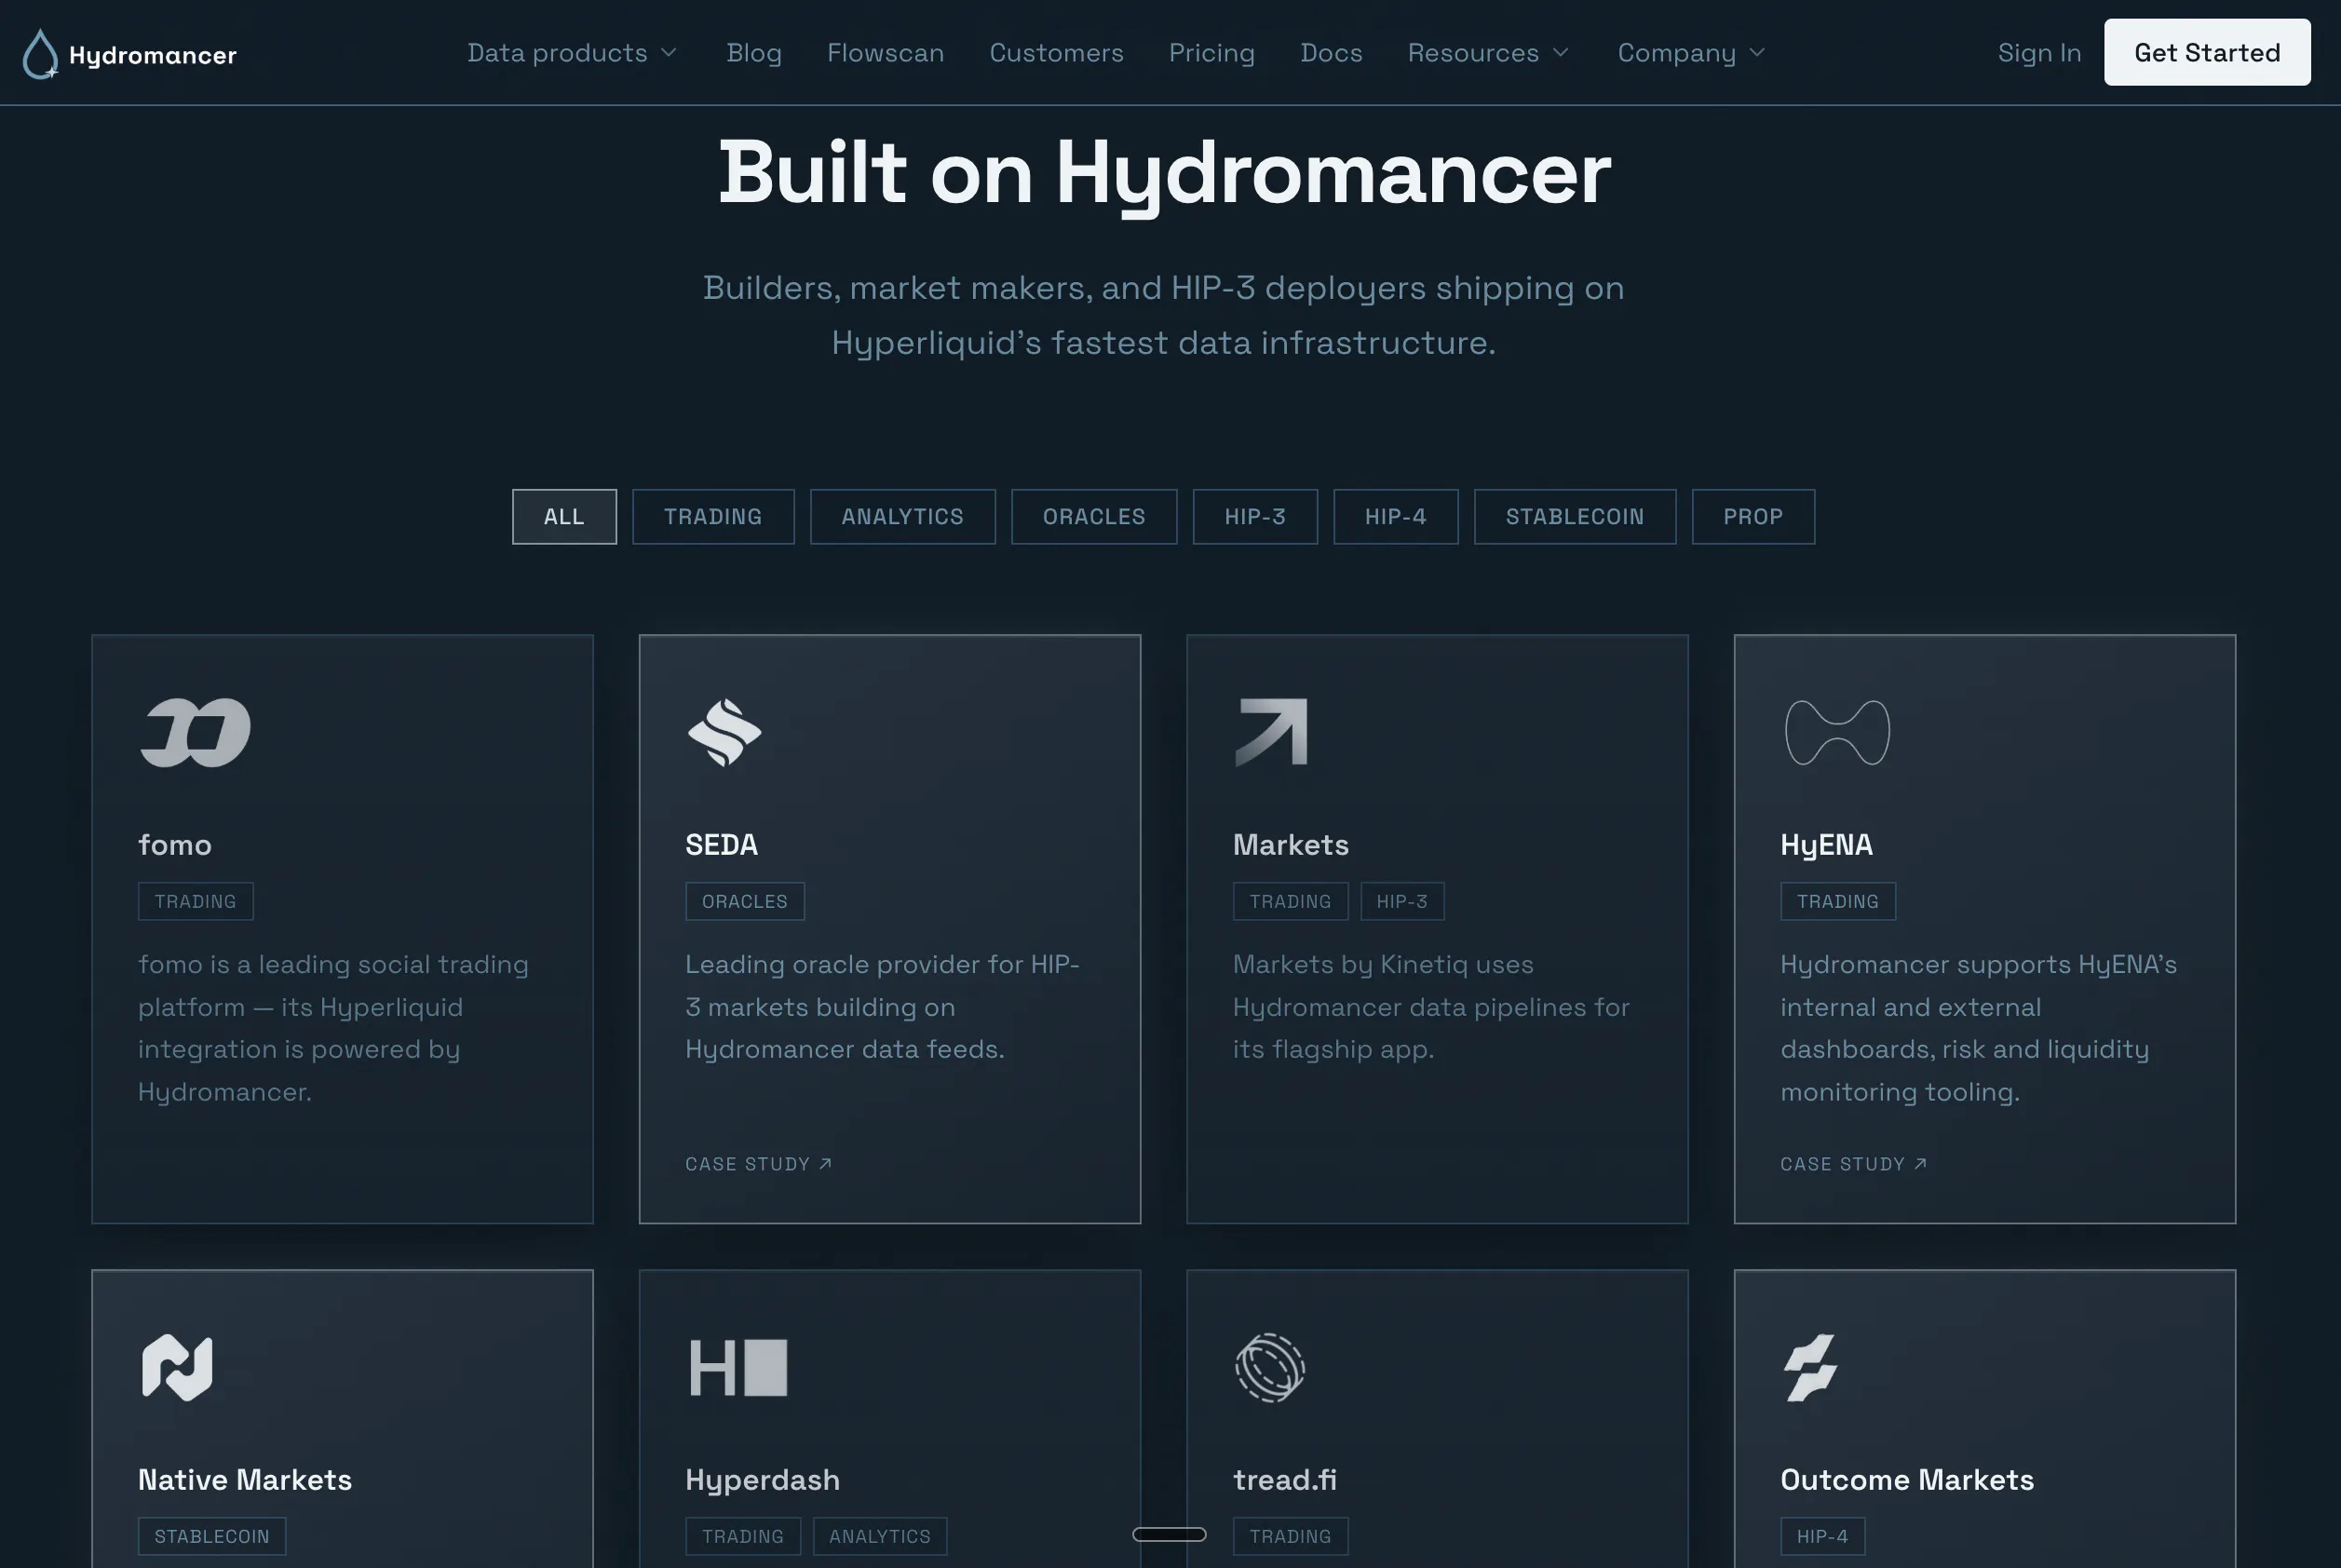Click the Hyperdash logo icon

[x=738, y=1367]
